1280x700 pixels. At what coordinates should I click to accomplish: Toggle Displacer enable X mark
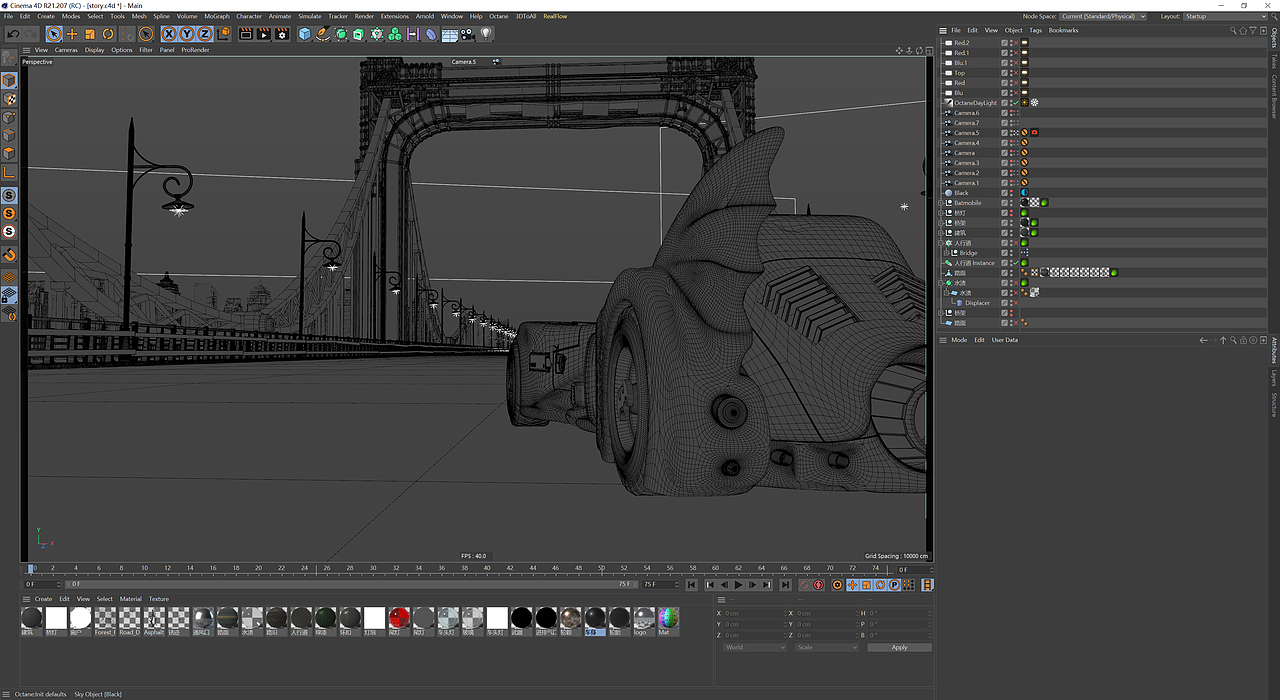tap(1015, 303)
